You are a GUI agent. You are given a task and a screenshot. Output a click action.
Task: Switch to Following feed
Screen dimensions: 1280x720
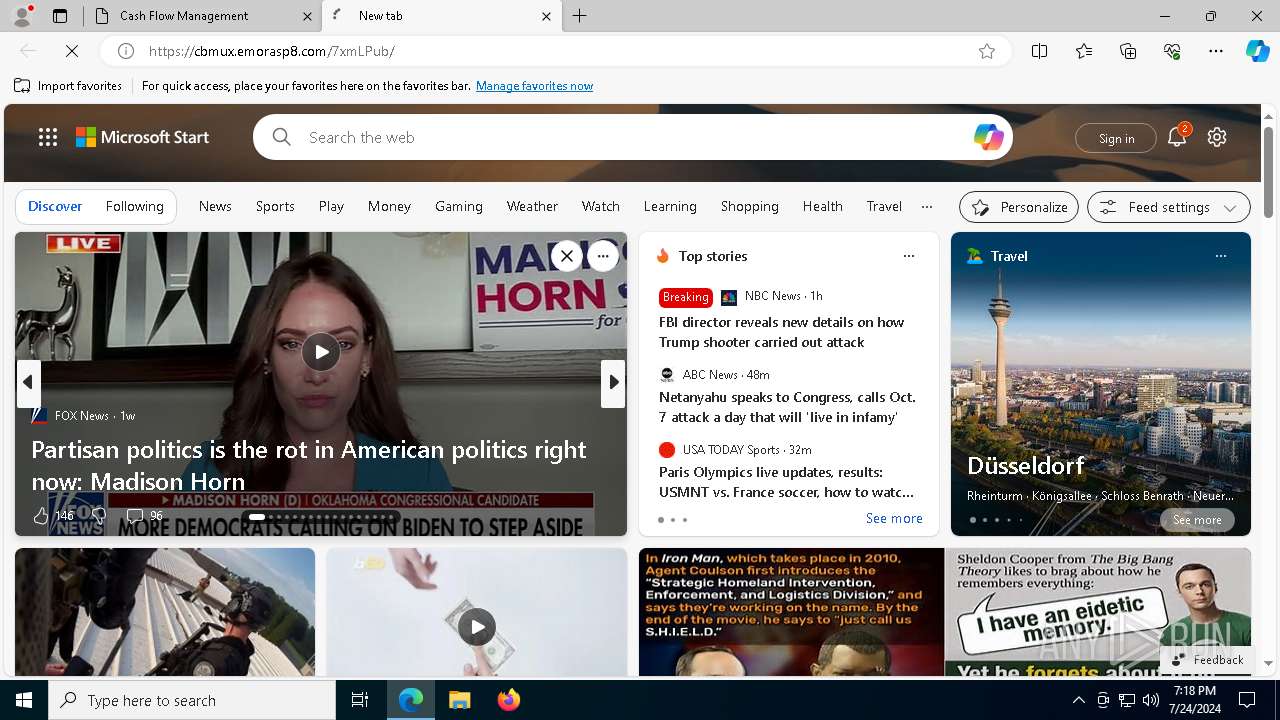click(134, 206)
